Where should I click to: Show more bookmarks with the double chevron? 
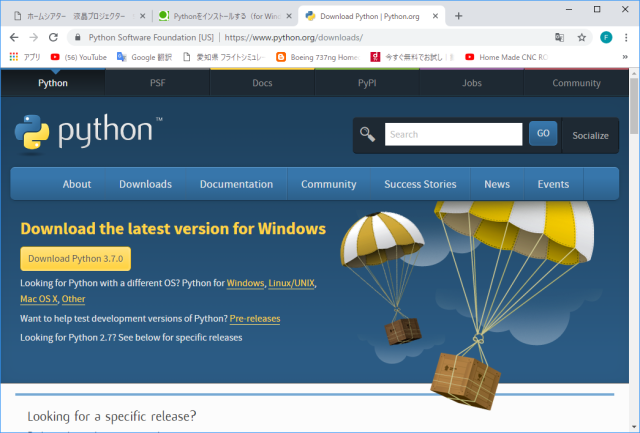pyautogui.click(x=625, y=57)
